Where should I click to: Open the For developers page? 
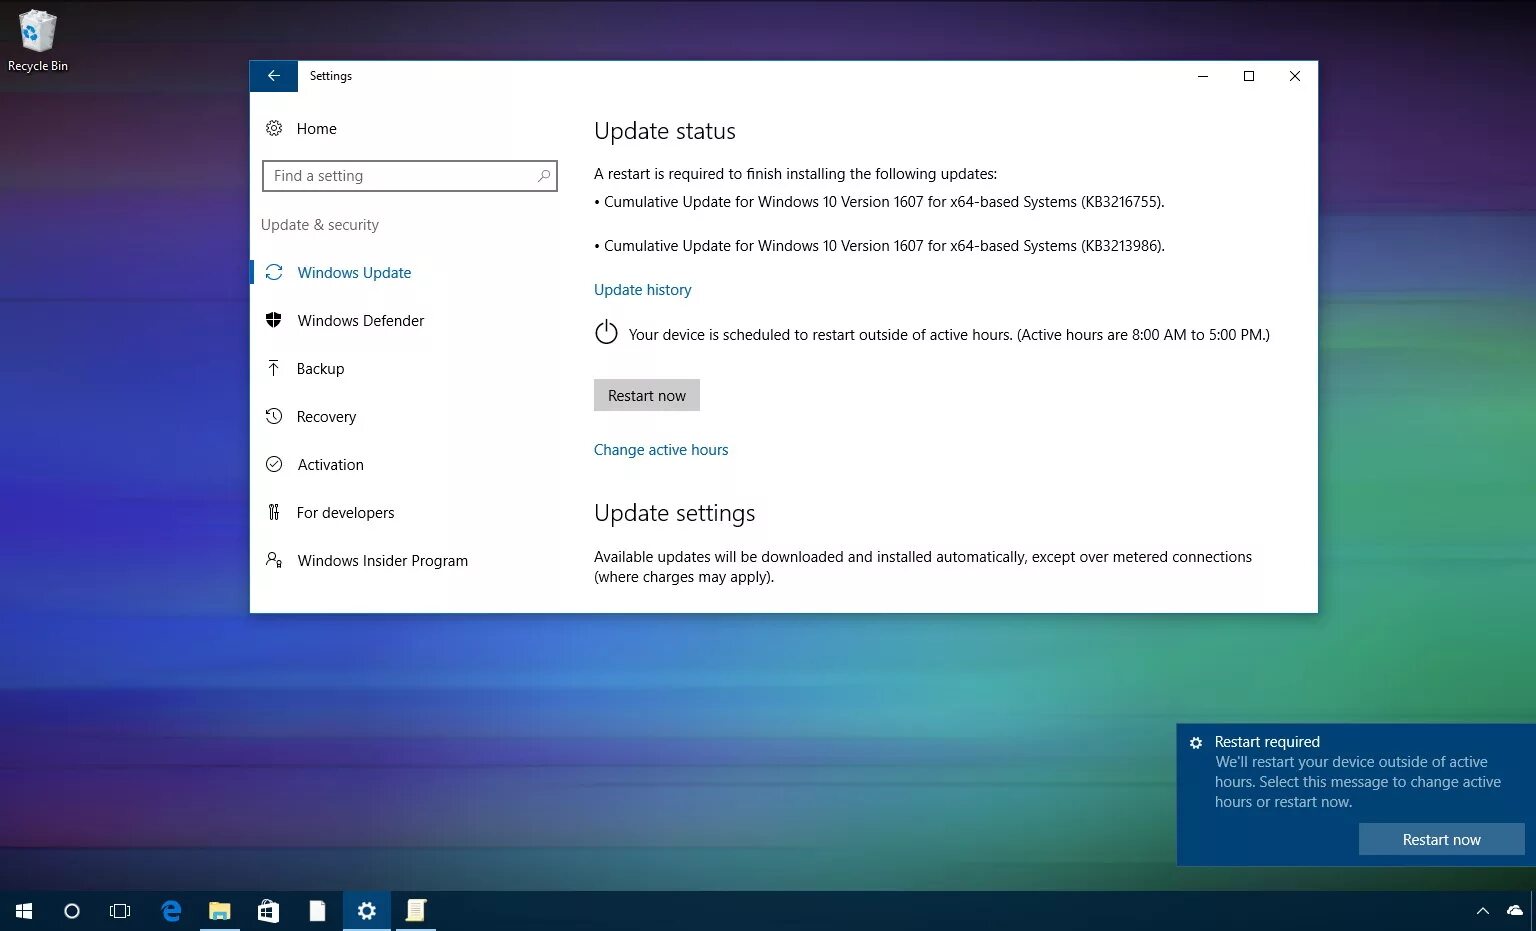tap(345, 512)
